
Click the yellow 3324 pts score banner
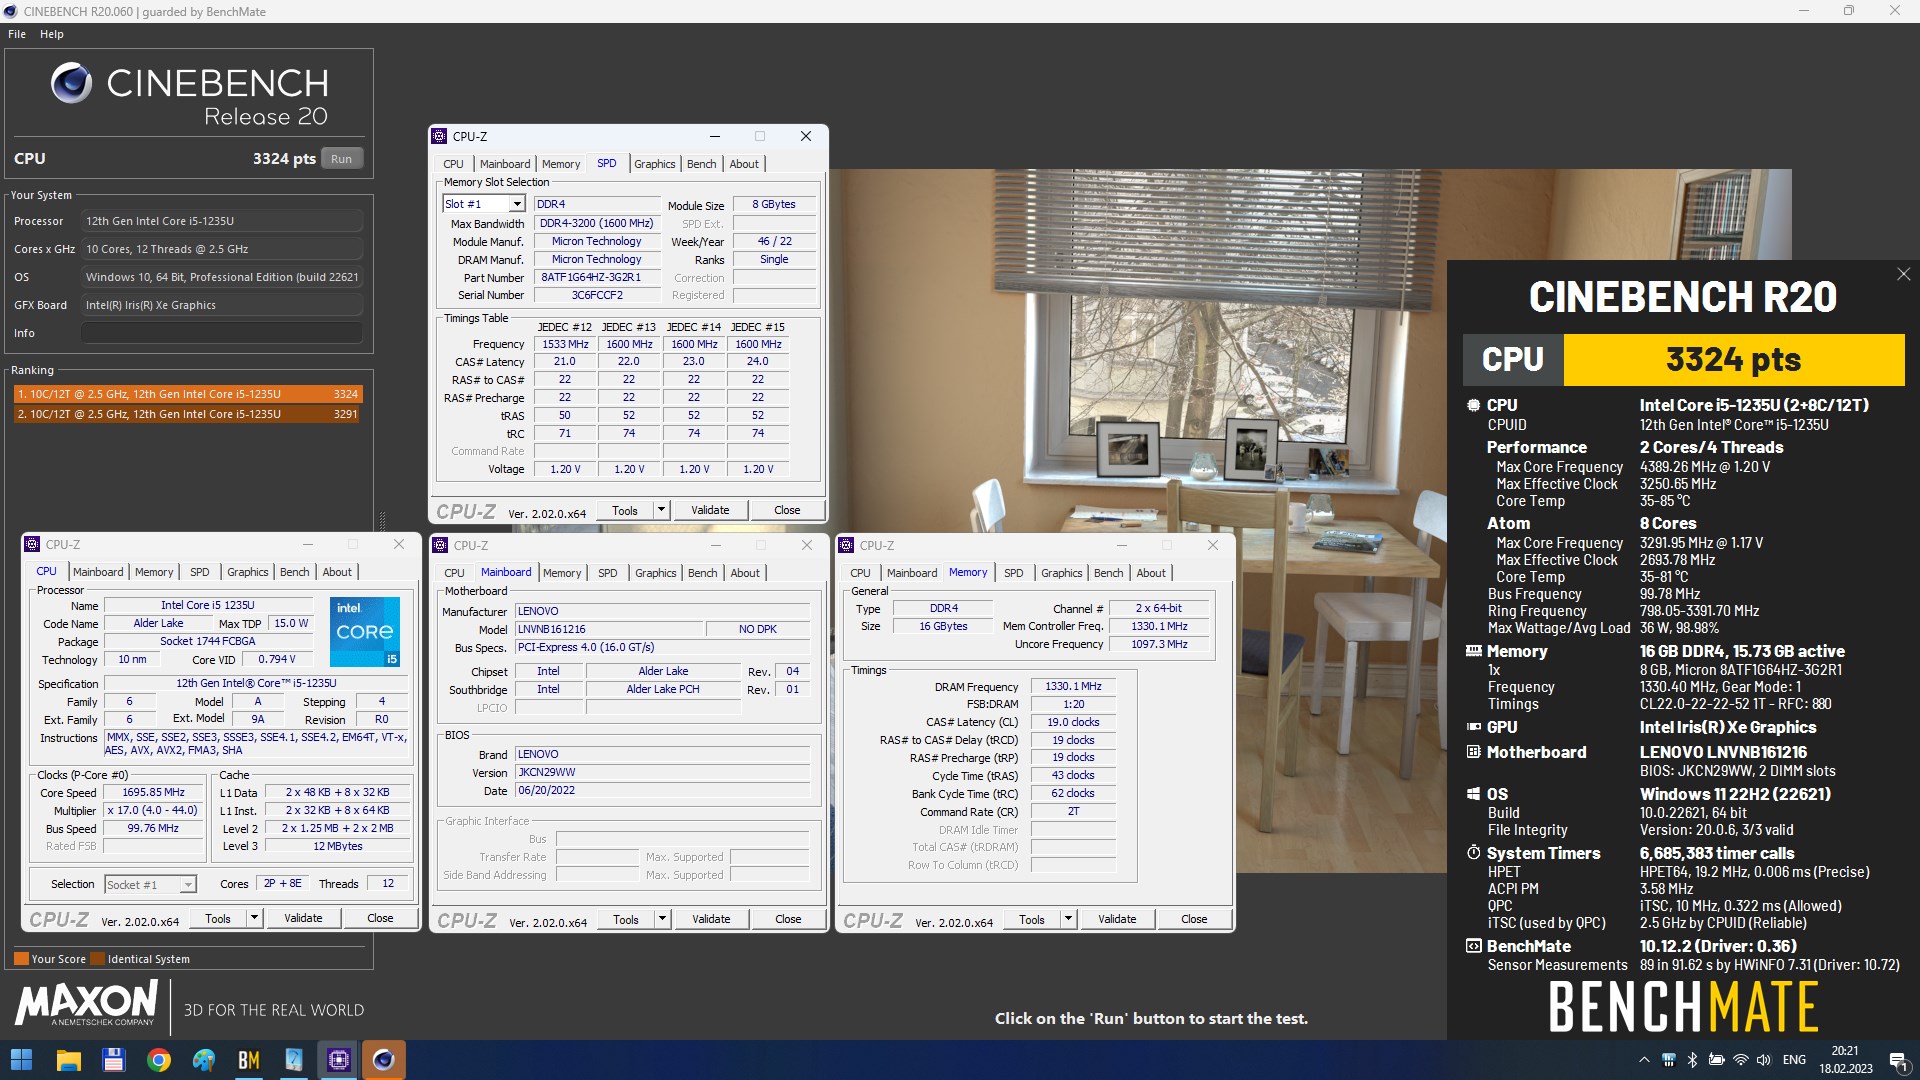[1733, 359]
